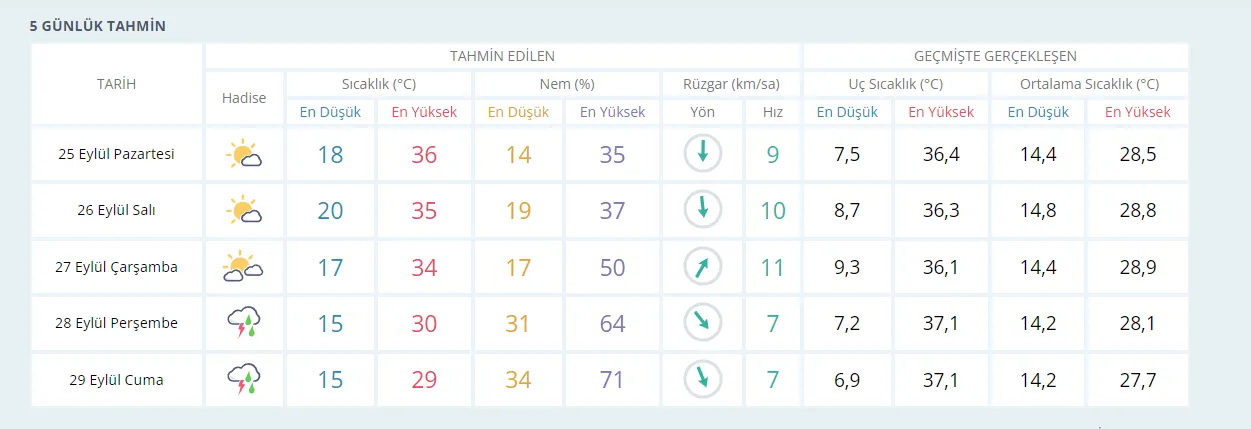Viewport: 1251px width, 429px height.
Task: Click the thunderstorm icon for 29 Eylül Cuma
Action: pos(244,380)
